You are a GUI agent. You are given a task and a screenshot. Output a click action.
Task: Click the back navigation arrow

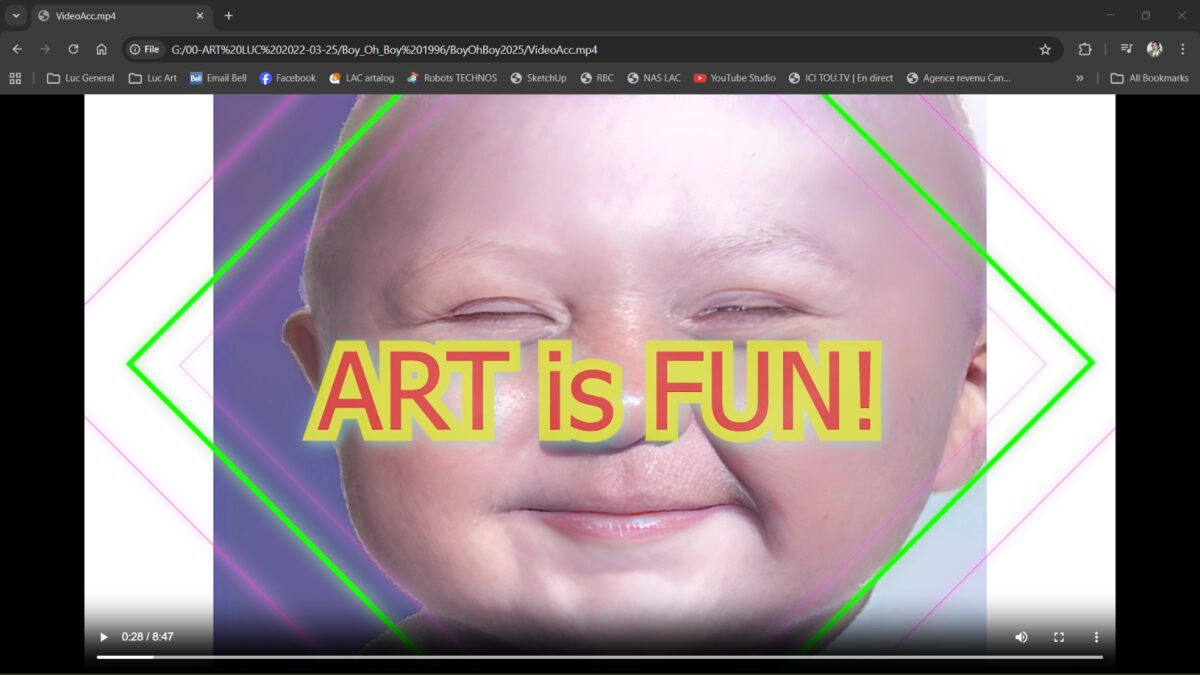tap(16, 48)
